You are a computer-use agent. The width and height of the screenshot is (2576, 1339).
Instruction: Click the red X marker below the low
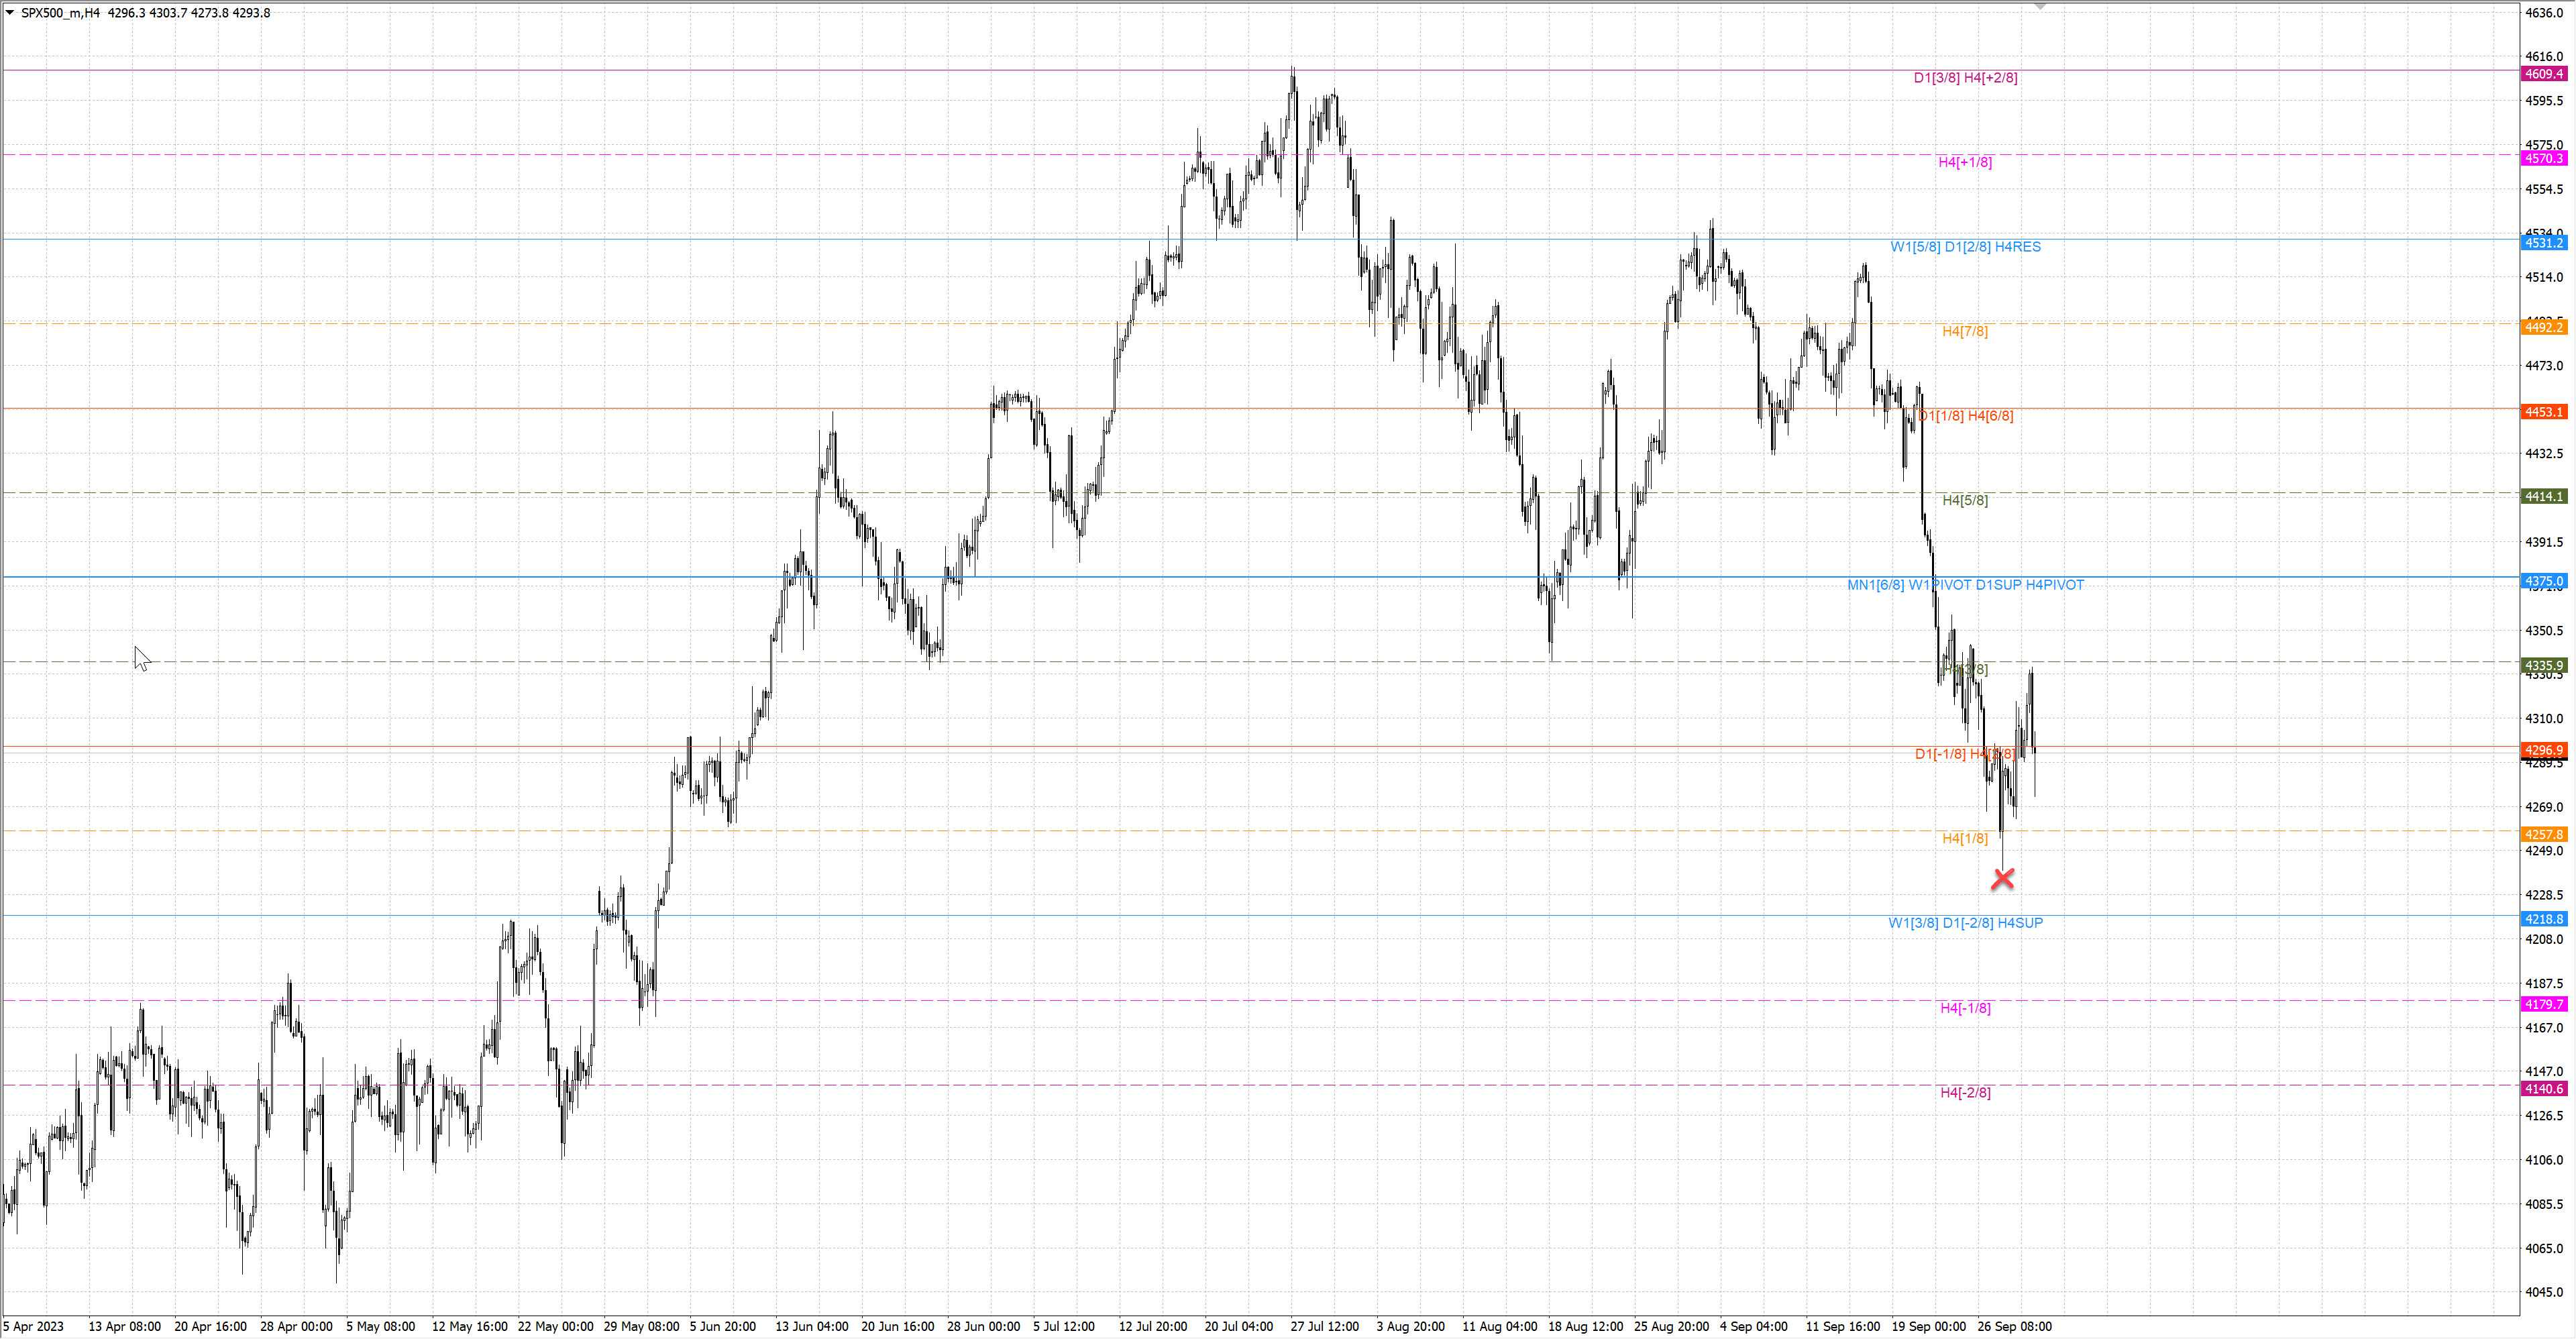tap(2002, 879)
